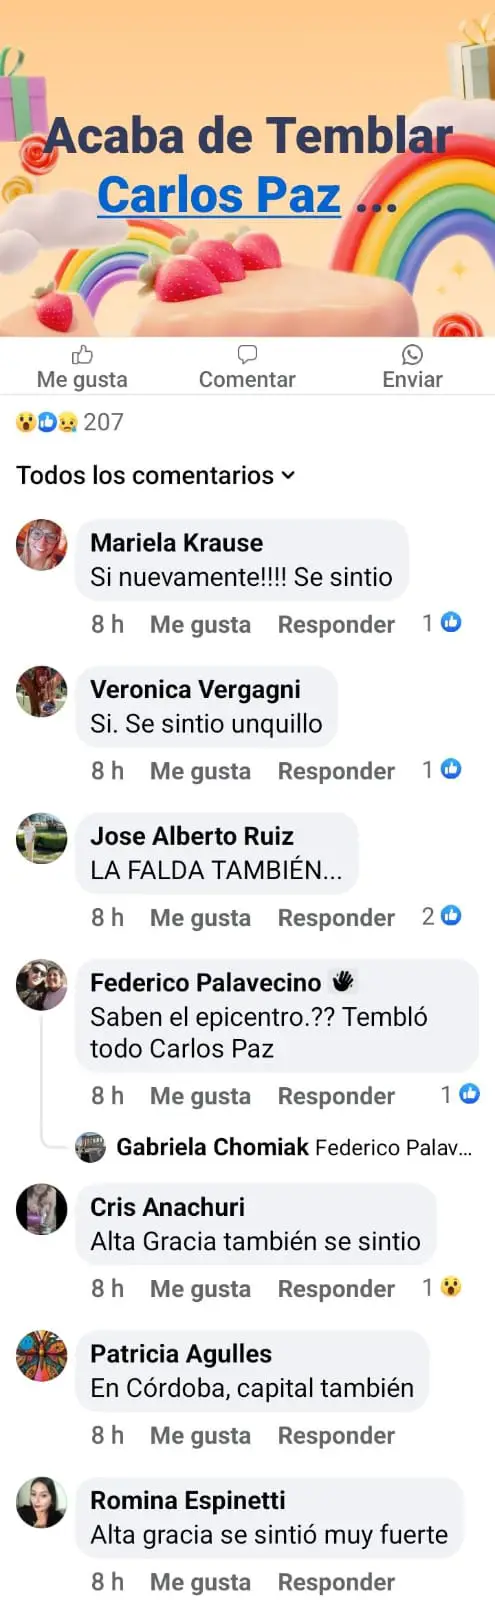The image size is (495, 1600).
Task: Like Romina Espinetti's comment with Me gusta
Action: coord(200,1582)
